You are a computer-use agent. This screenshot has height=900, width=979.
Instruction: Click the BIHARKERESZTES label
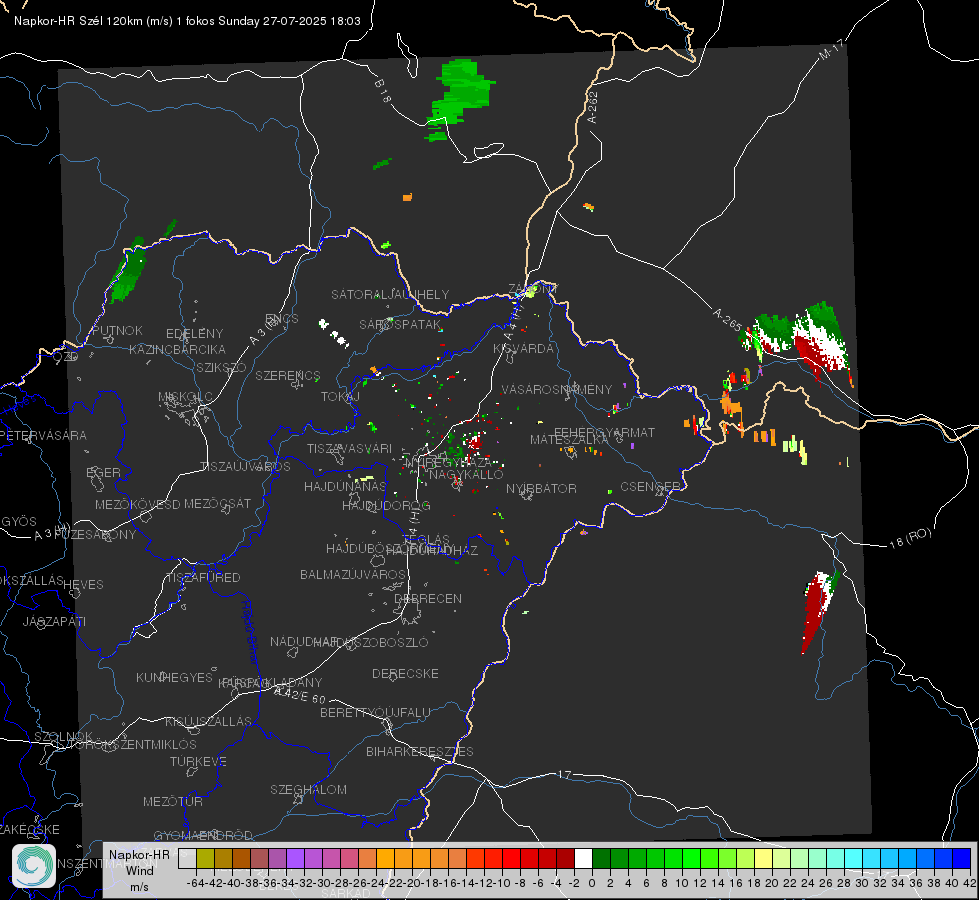(420, 751)
